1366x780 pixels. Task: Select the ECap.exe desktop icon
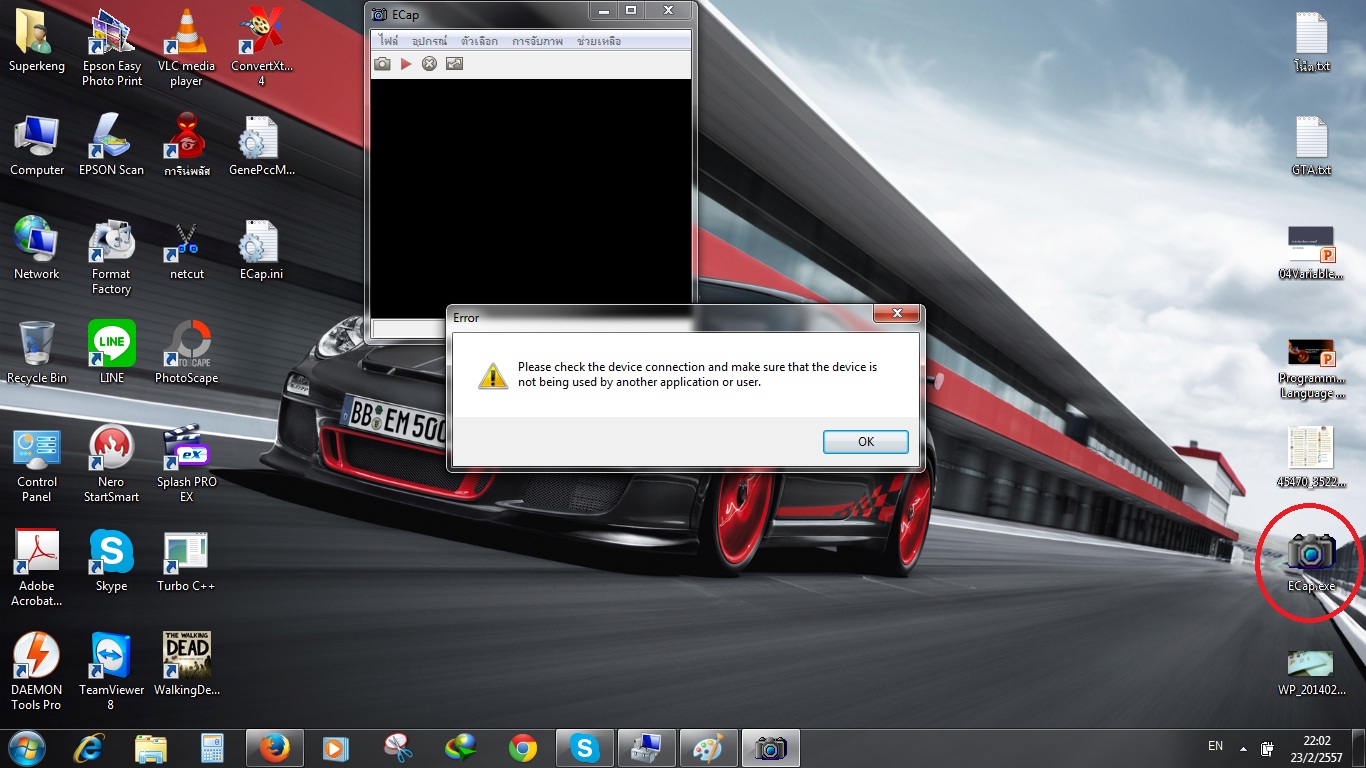(1311, 562)
